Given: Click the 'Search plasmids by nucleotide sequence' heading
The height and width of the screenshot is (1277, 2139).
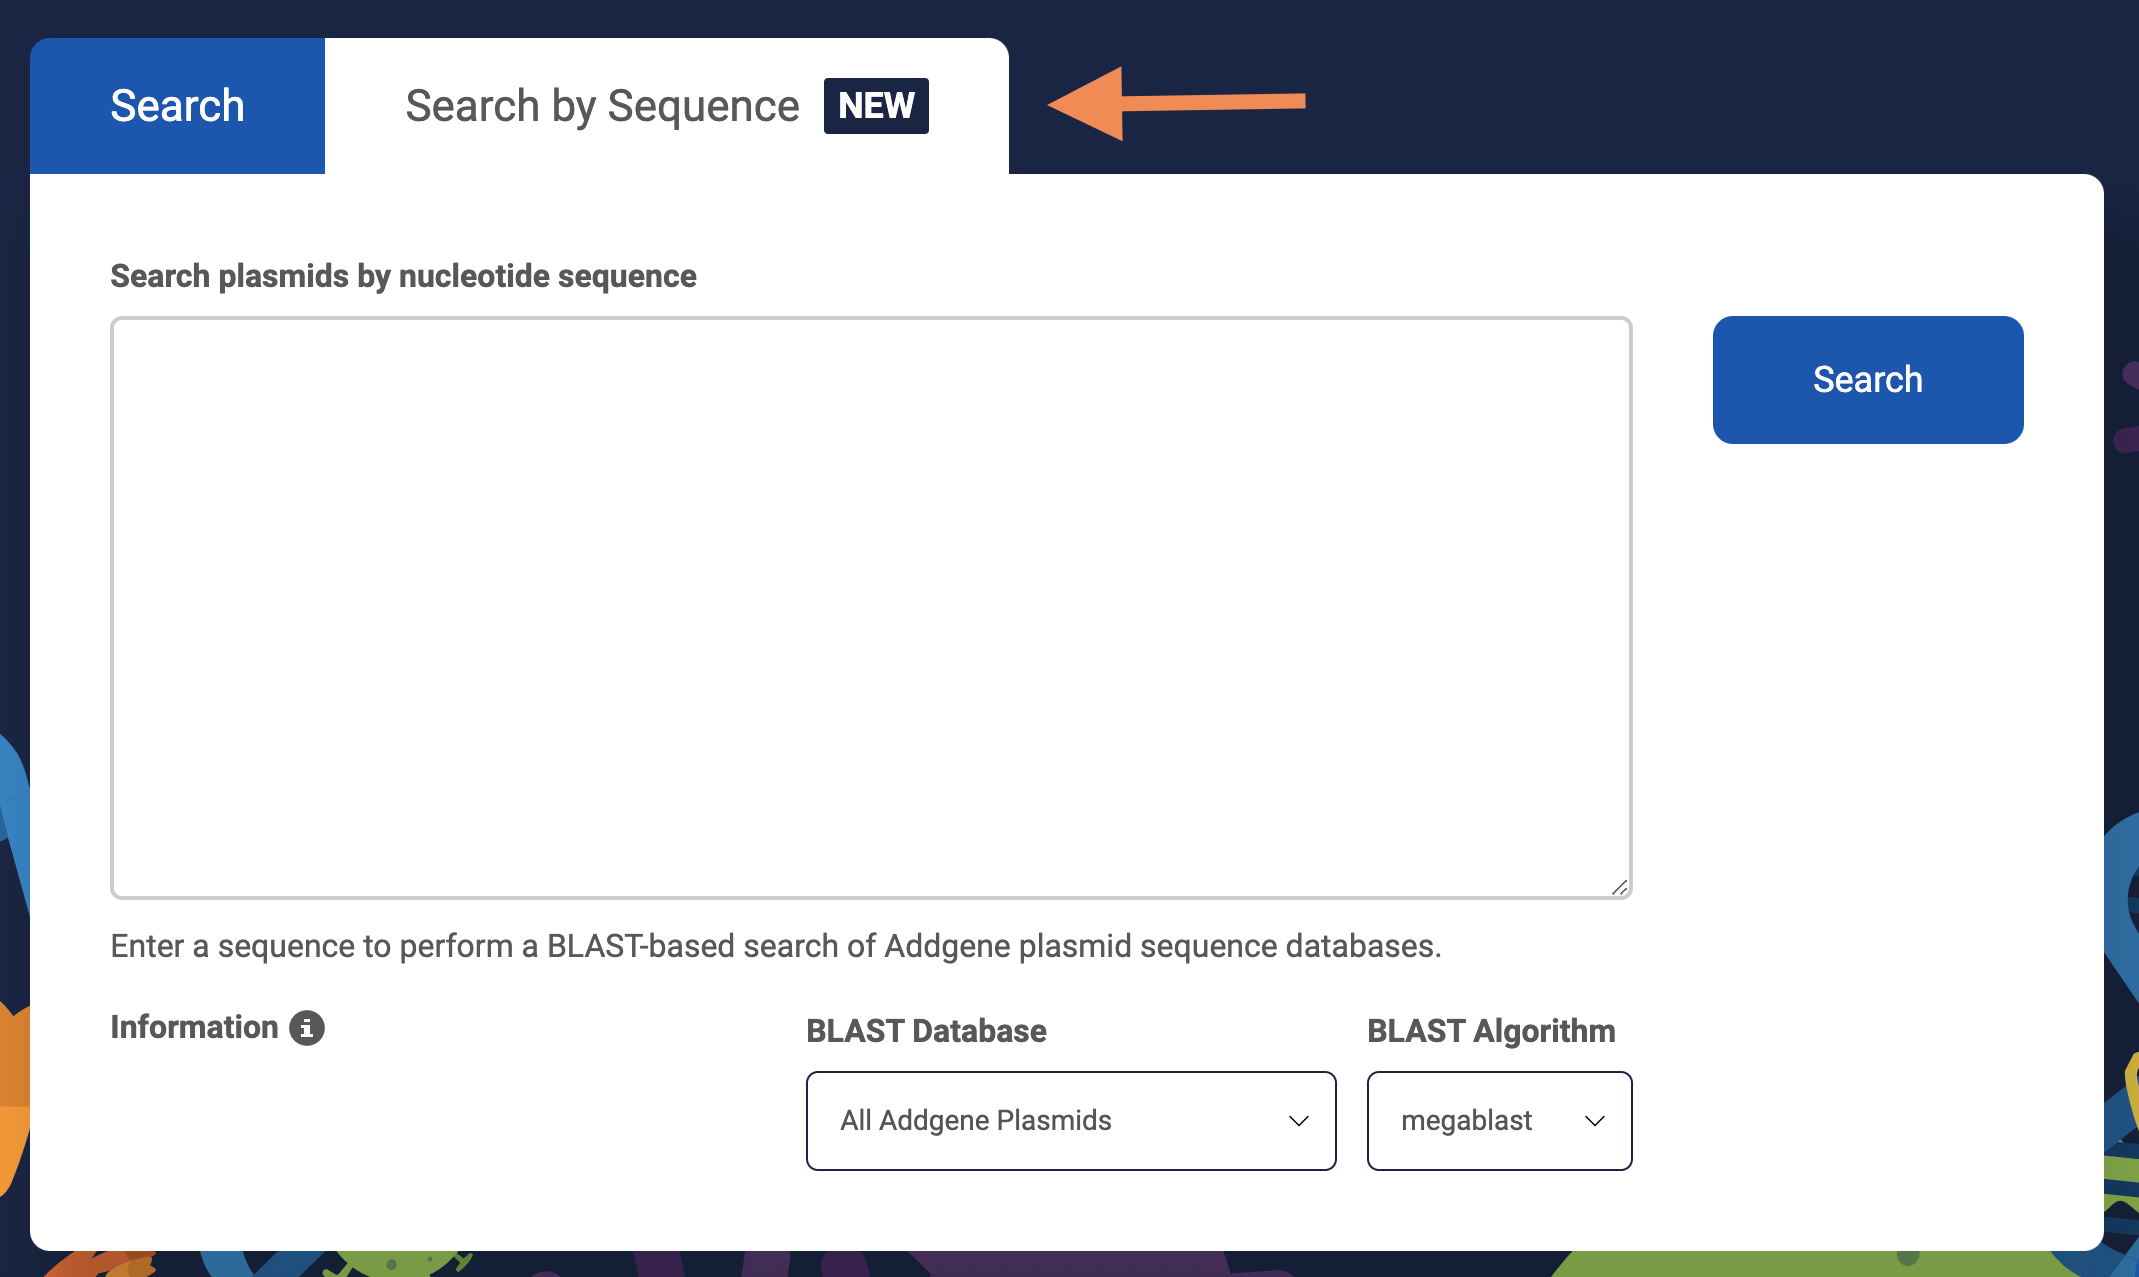Looking at the screenshot, I should (x=403, y=276).
